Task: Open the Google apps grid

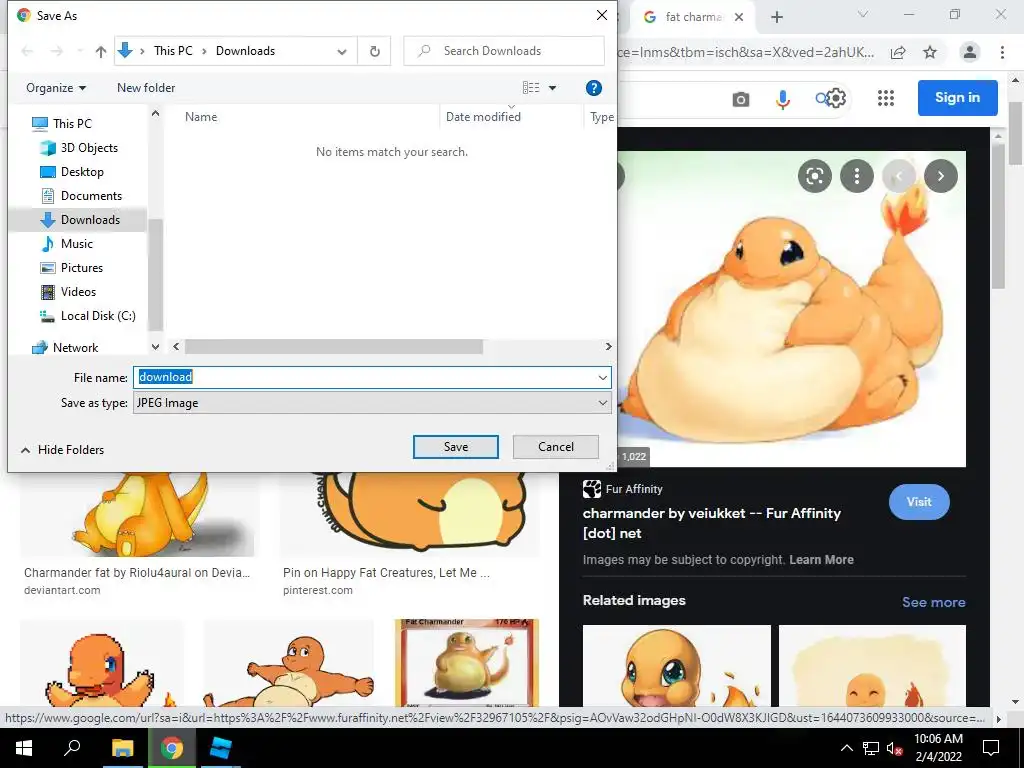Action: click(886, 99)
